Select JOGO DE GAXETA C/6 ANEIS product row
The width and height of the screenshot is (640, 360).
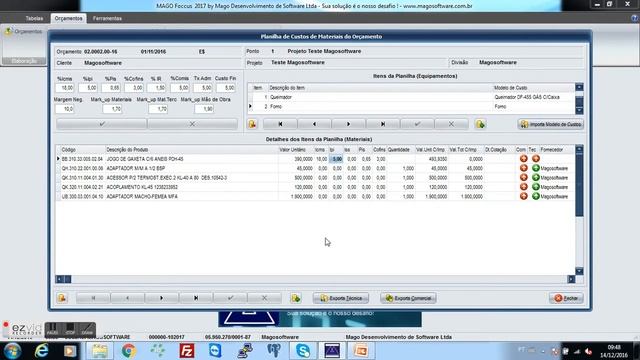click(315, 159)
